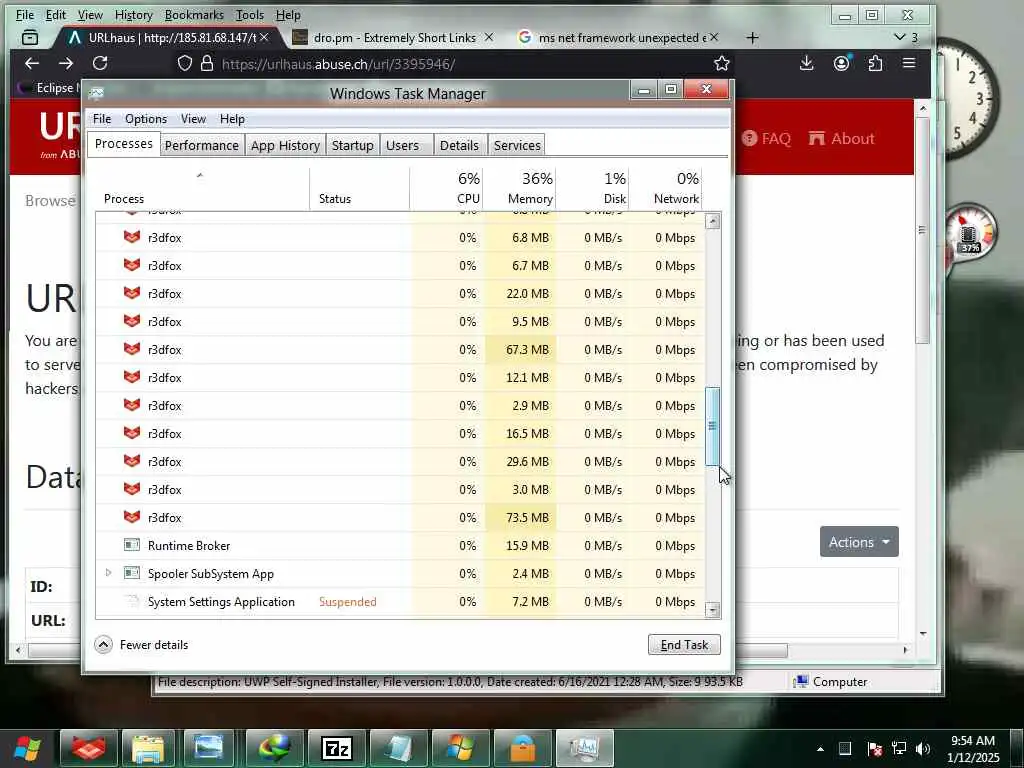Image resolution: width=1024 pixels, height=768 pixels.
Task: Sort by the Disk column header
Action: click(592, 189)
